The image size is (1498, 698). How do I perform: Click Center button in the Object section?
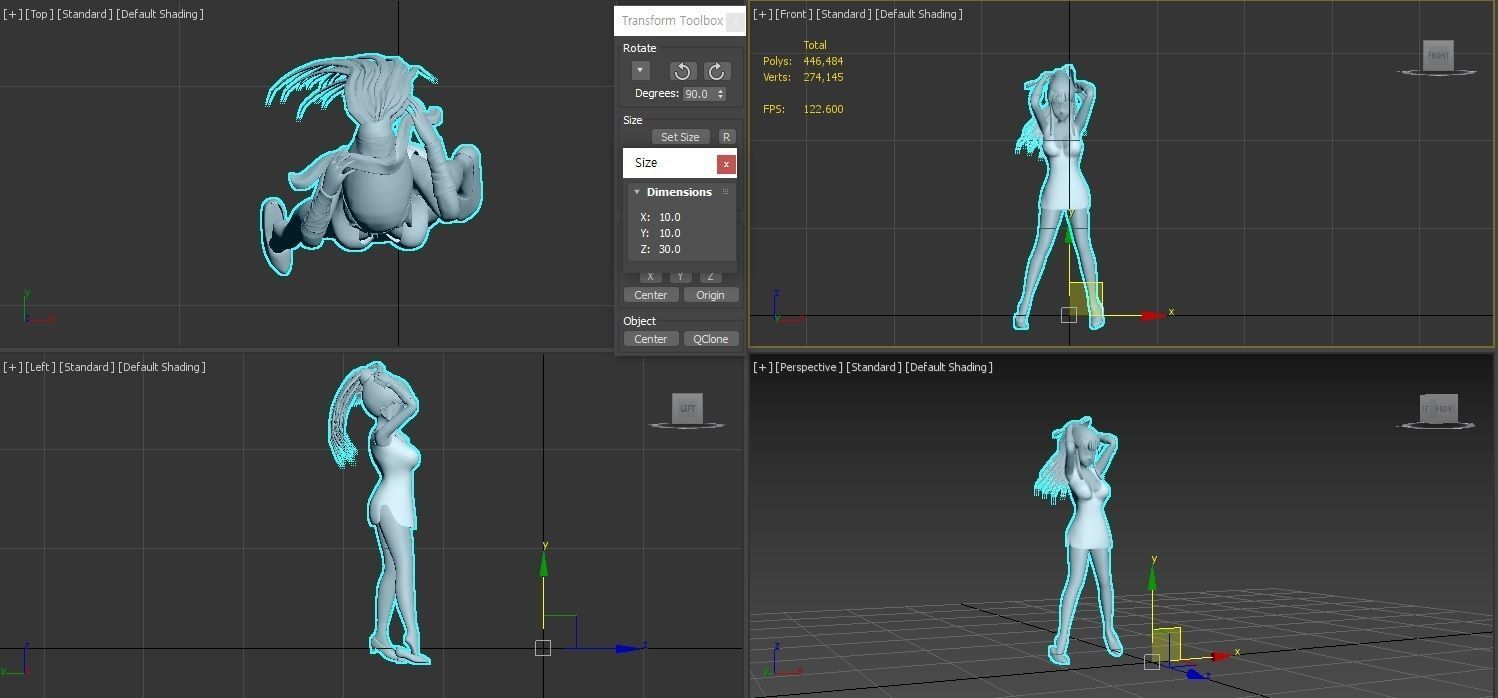pos(651,339)
